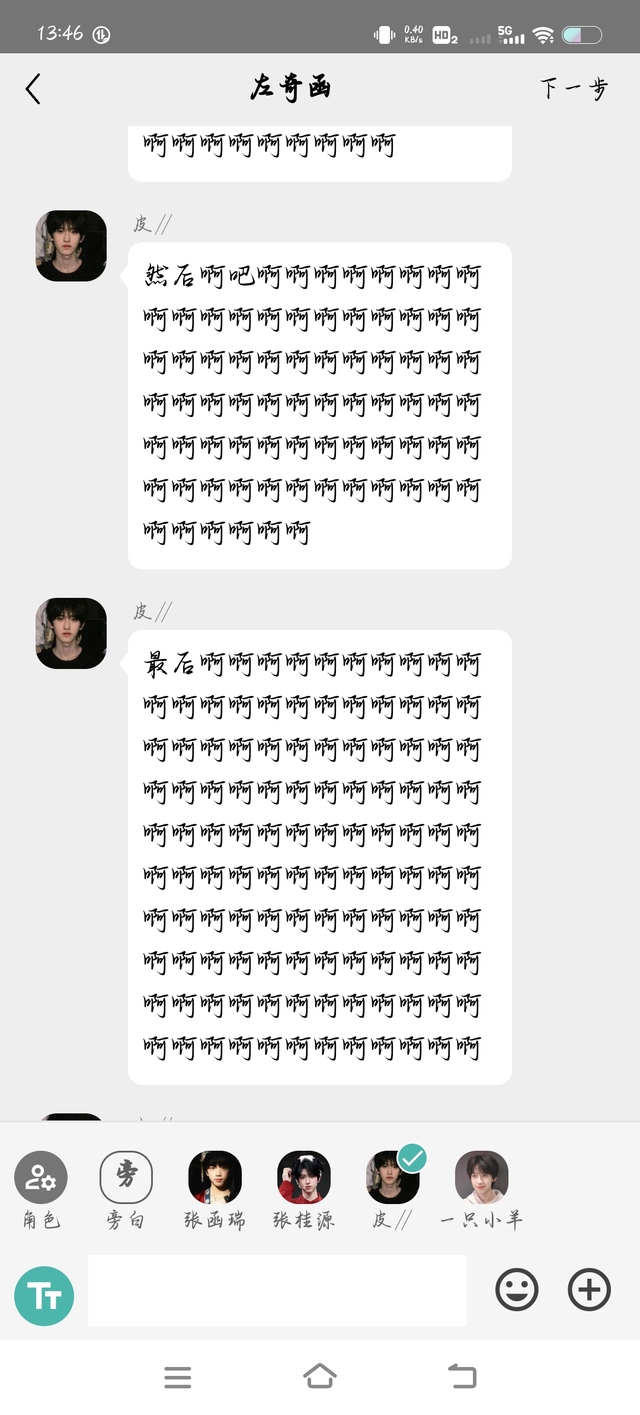Go to the Android home screen icon
Image resolution: width=640 pixels, height=1415 pixels.
point(320,1377)
